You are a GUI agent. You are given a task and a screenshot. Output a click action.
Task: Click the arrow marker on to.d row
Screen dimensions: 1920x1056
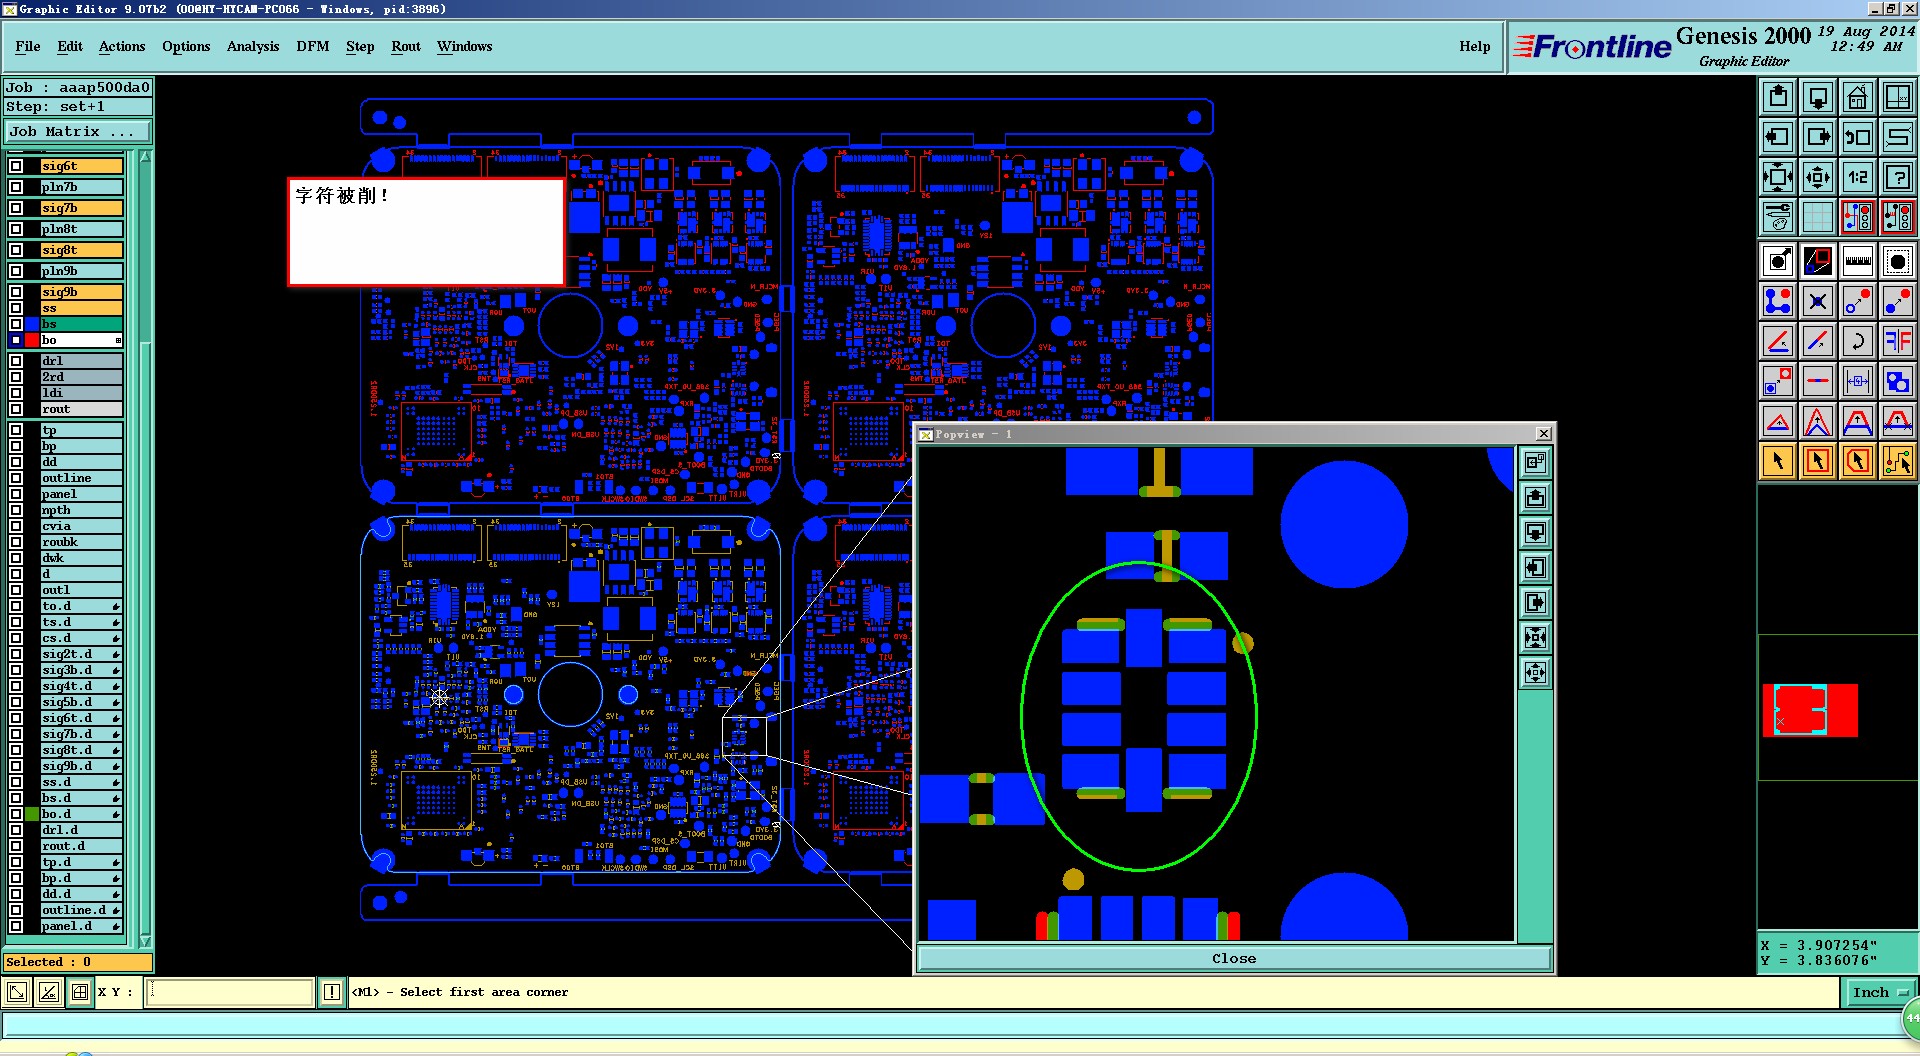(116, 607)
